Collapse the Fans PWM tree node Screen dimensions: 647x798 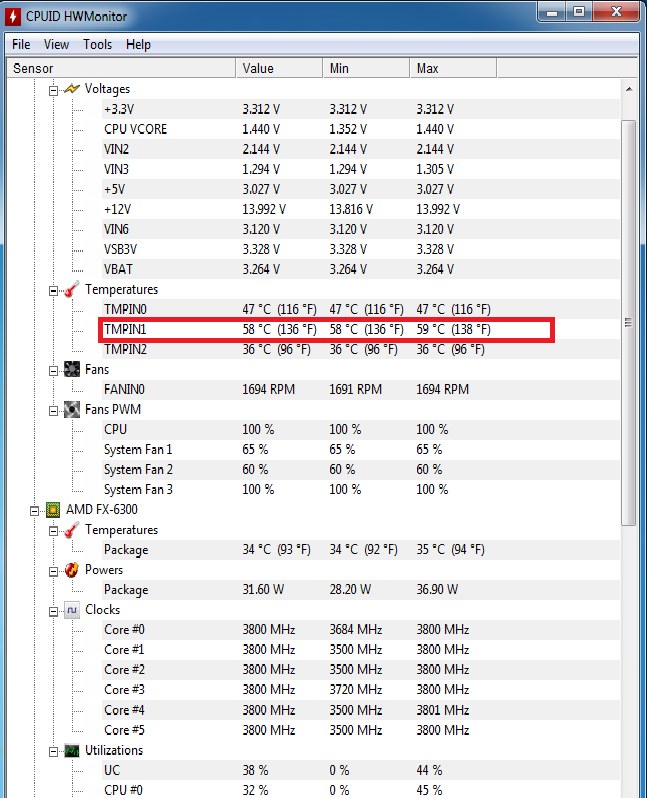(x=53, y=411)
